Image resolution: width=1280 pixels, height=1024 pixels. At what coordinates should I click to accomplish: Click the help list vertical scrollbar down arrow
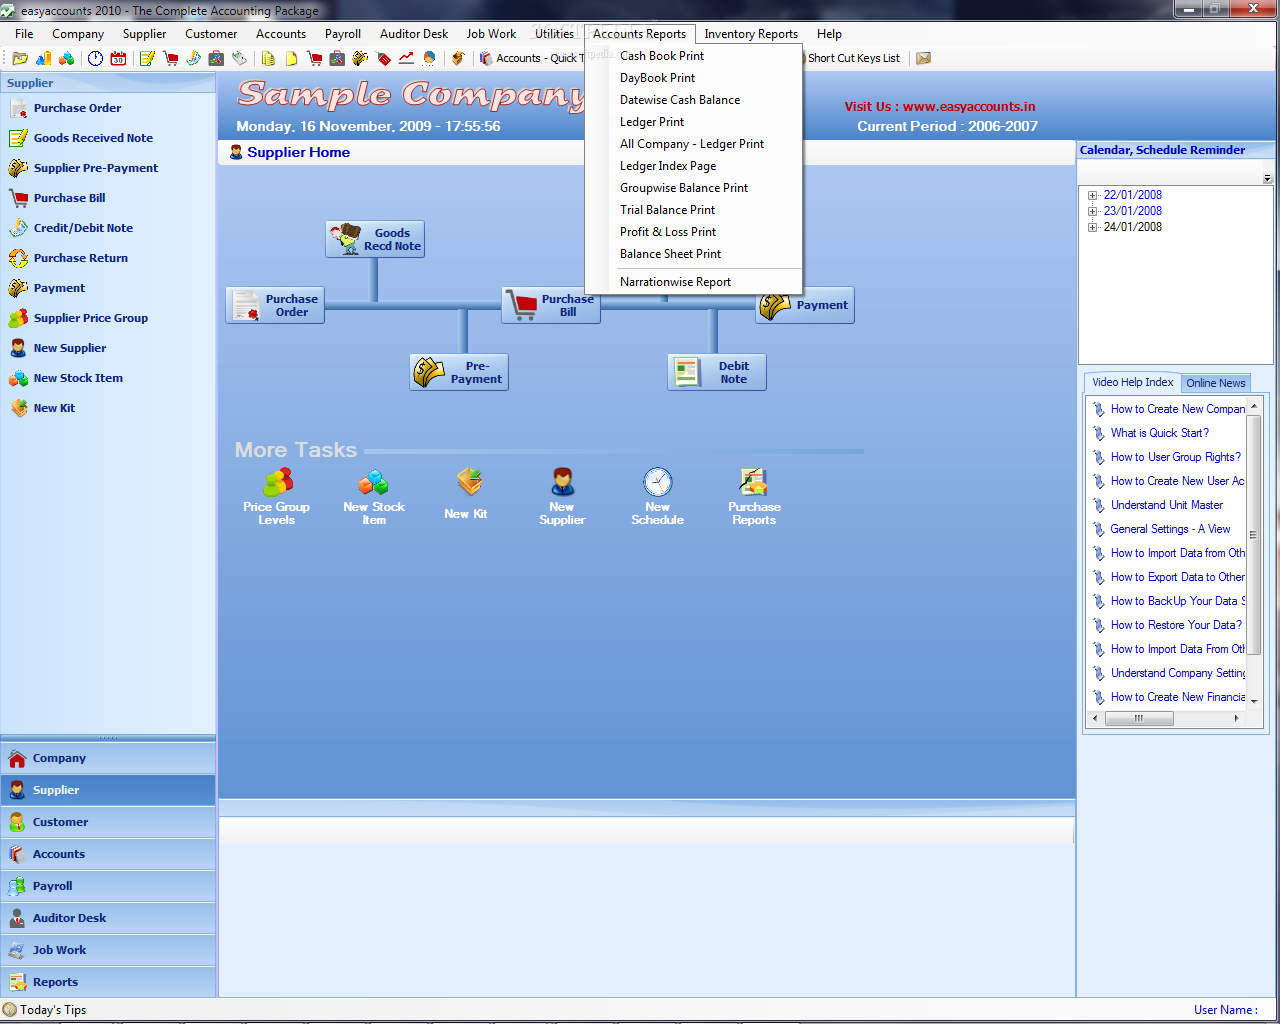(x=1254, y=702)
